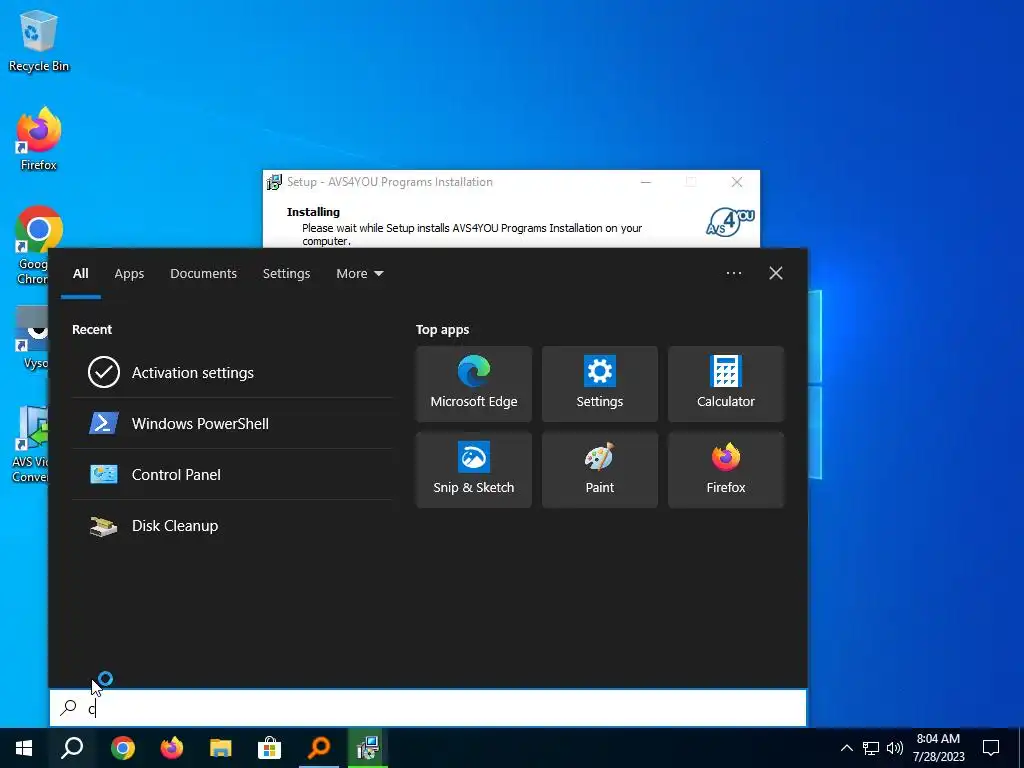The height and width of the screenshot is (768, 1024).
Task: Open Firefox tile in Top apps
Action: pos(726,470)
